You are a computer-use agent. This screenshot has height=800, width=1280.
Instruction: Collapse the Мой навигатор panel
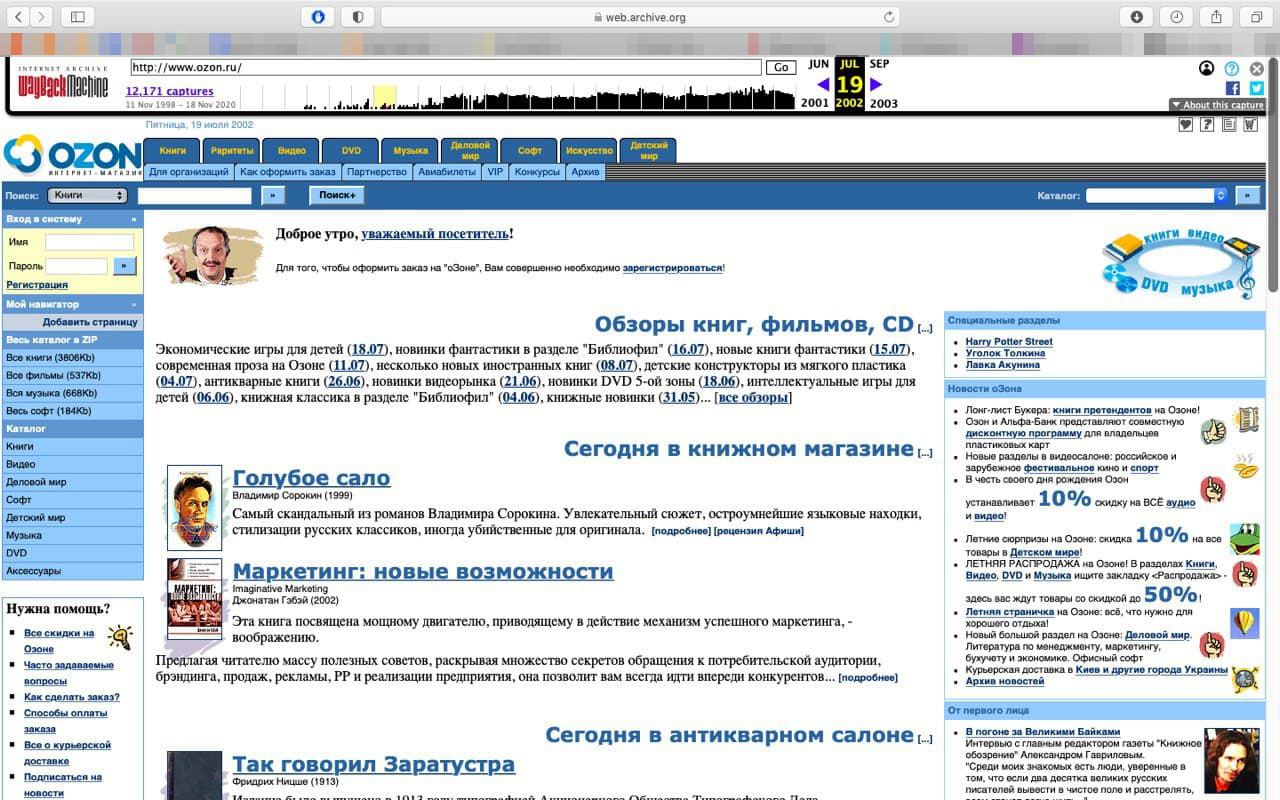pos(133,304)
